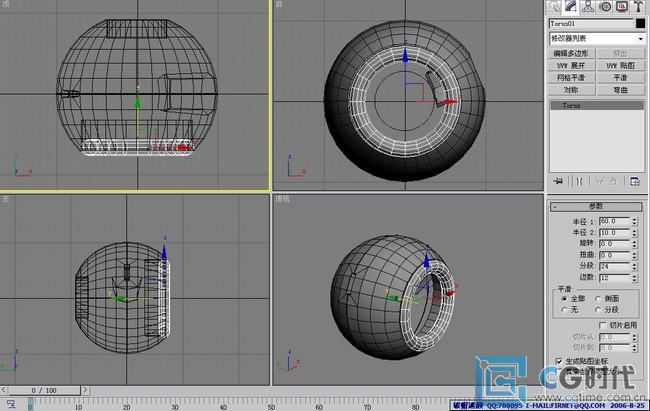Screen dimensions: 650x411
Task: Collapse the 参数 rollout header
Action: (x=596, y=206)
